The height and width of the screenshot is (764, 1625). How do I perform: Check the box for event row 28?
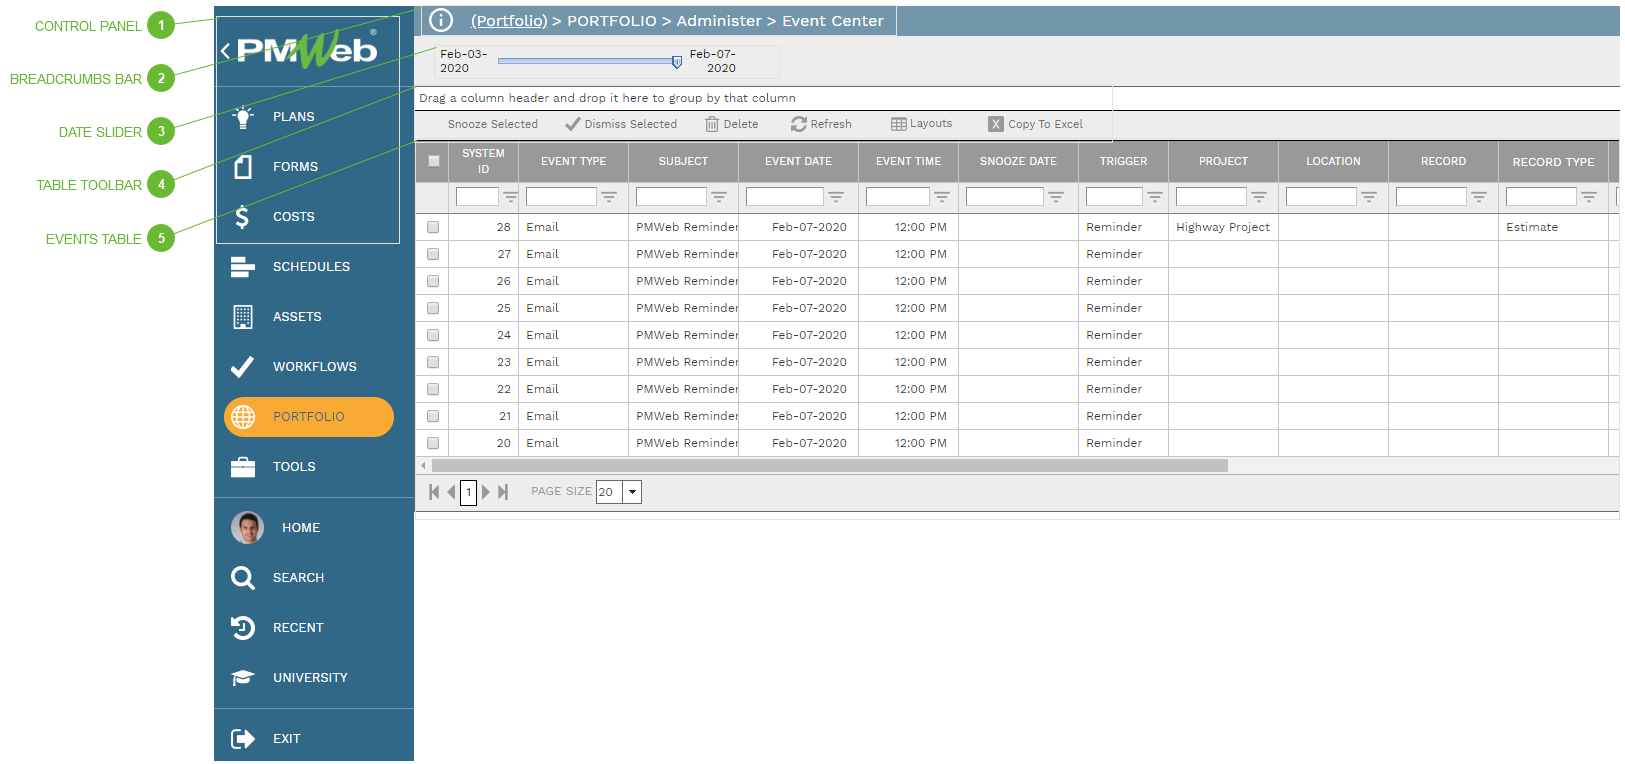(x=433, y=227)
